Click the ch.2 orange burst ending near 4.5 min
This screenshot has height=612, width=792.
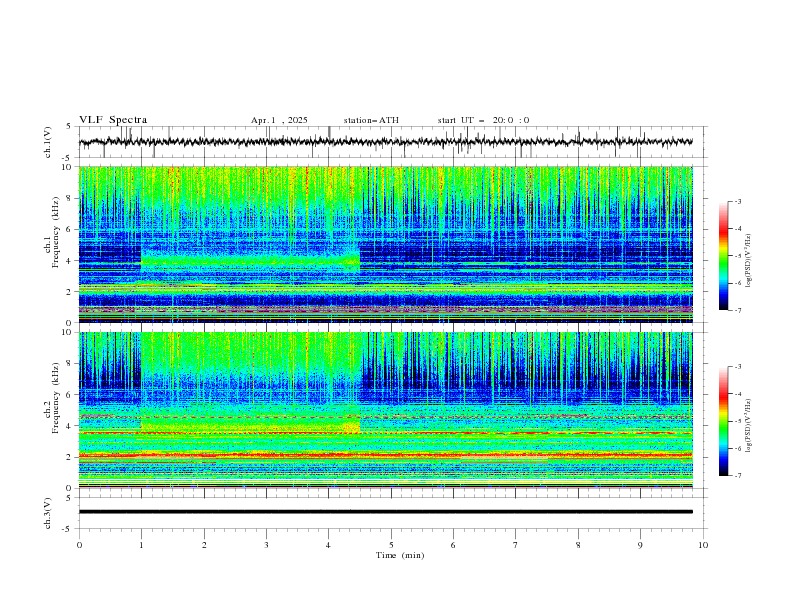[351, 428]
